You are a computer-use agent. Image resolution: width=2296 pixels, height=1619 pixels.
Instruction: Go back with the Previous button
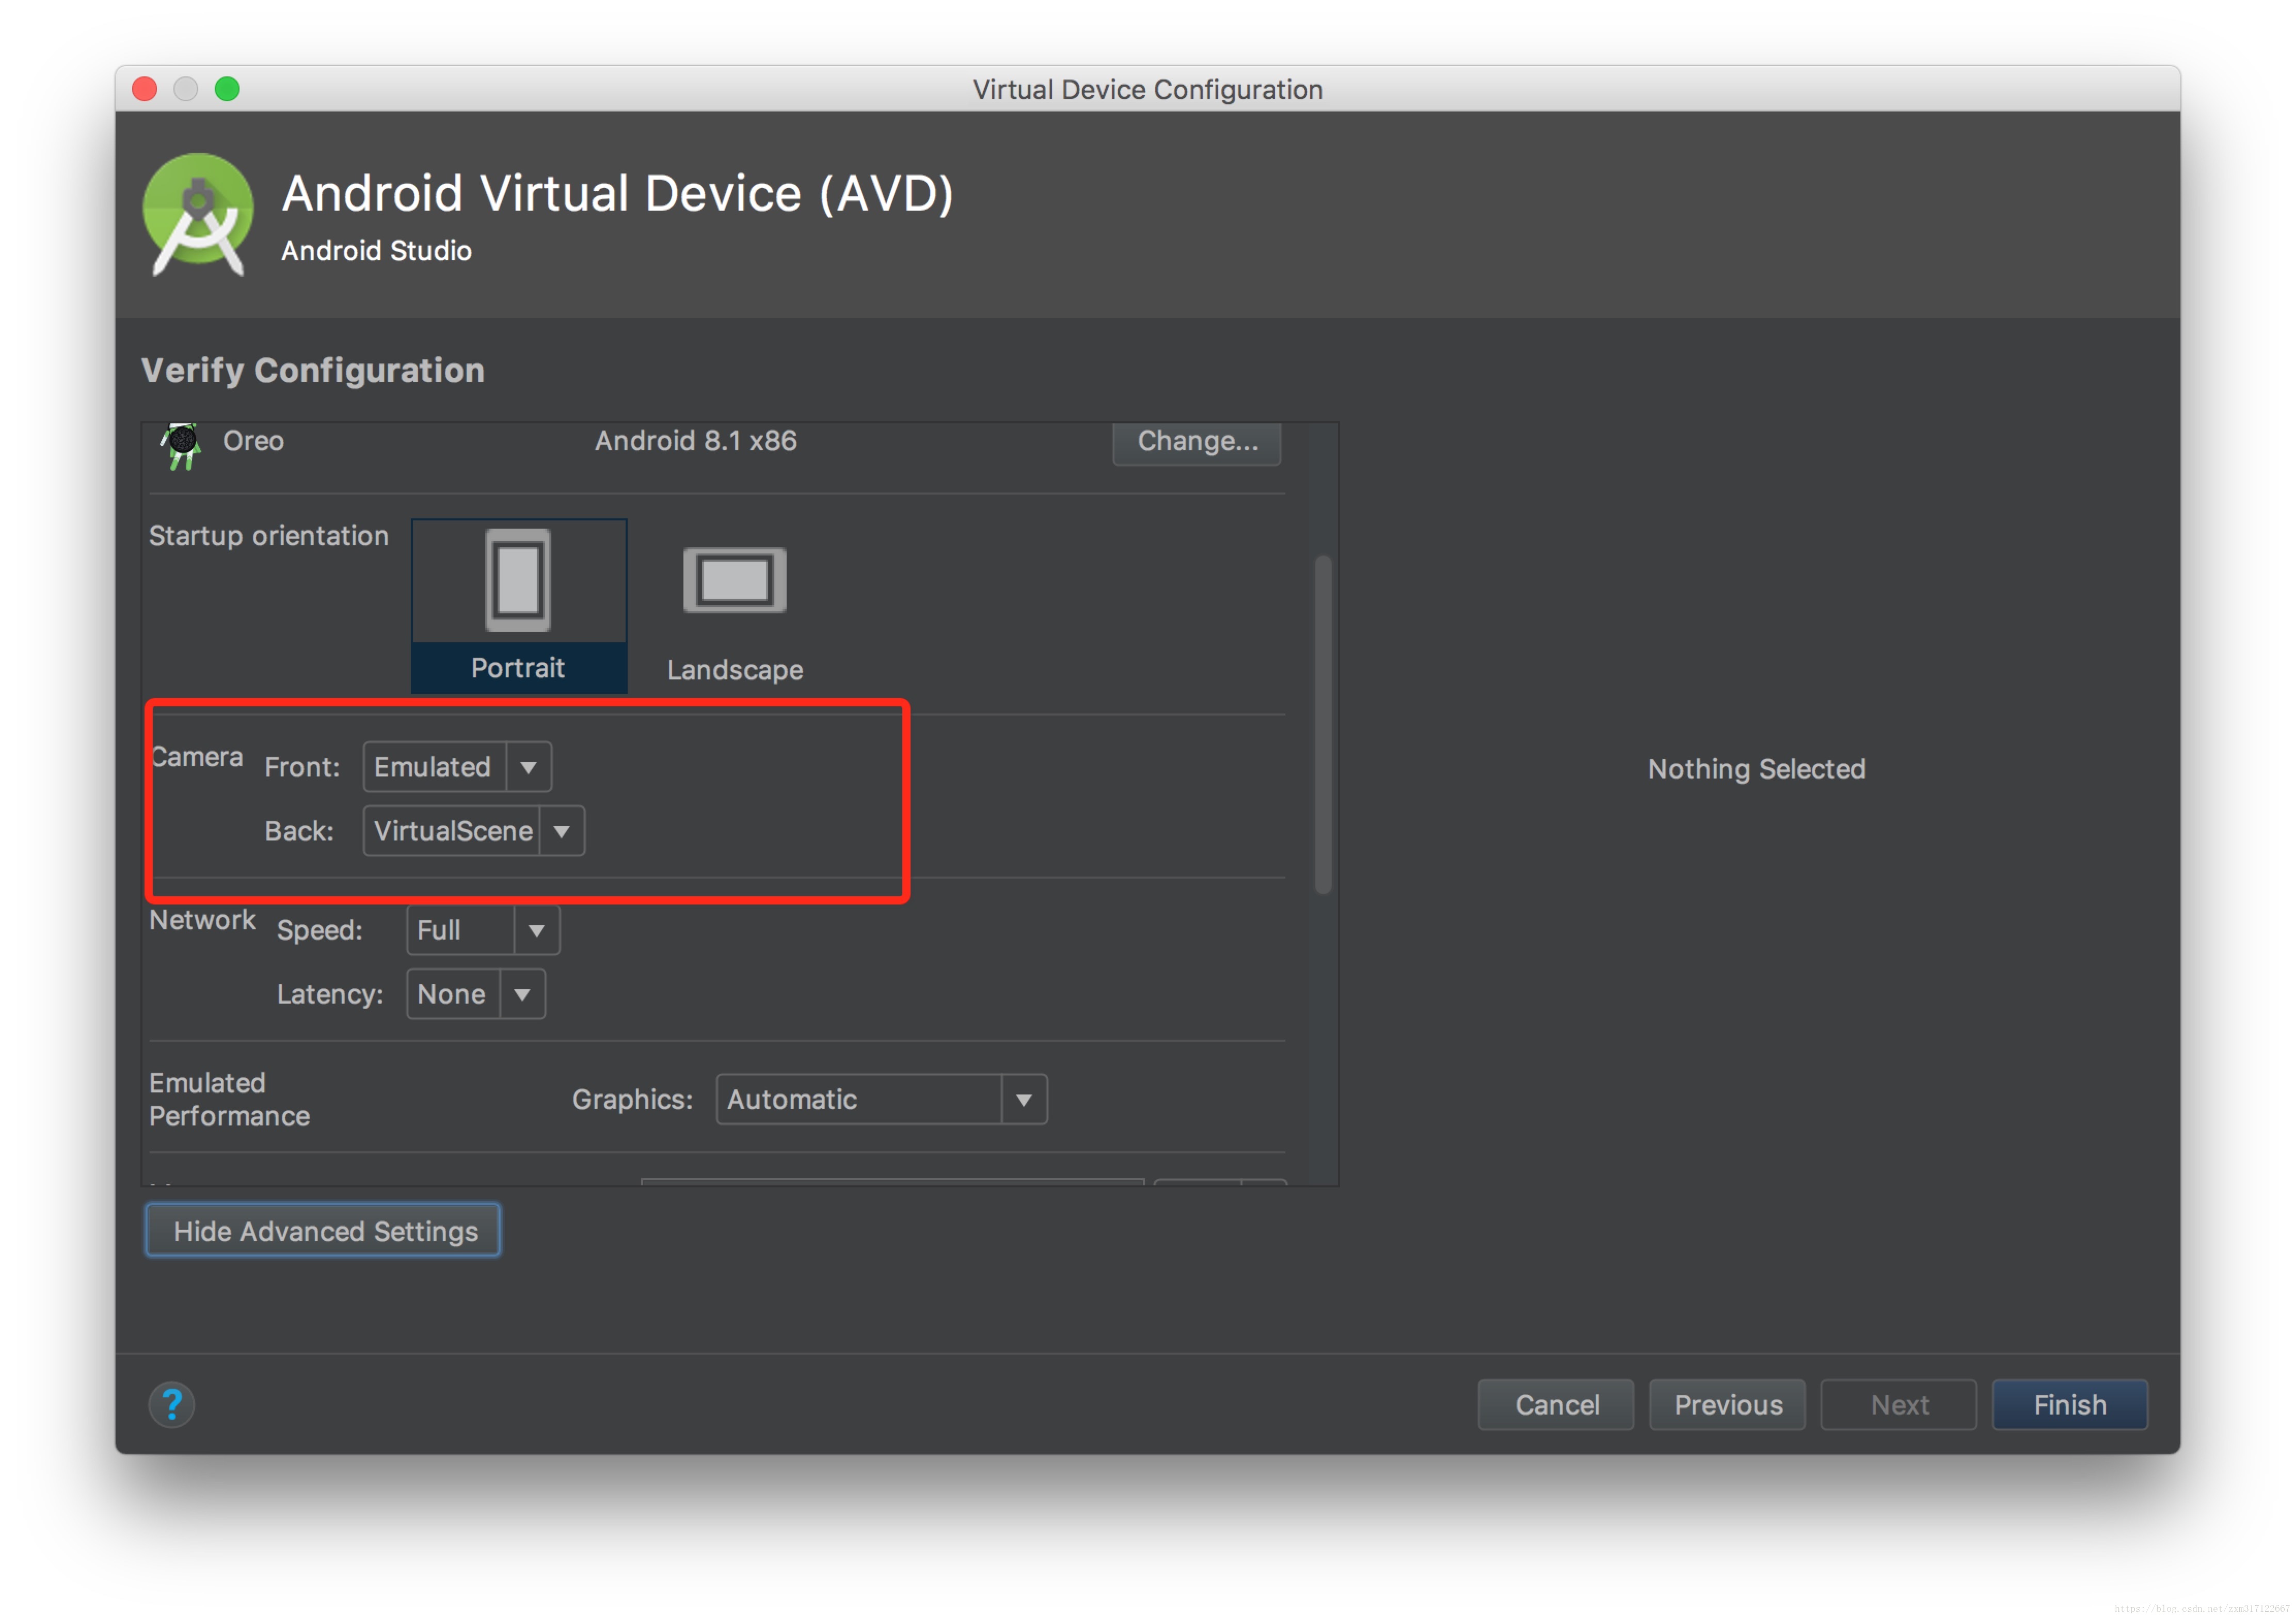point(1727,1405)
